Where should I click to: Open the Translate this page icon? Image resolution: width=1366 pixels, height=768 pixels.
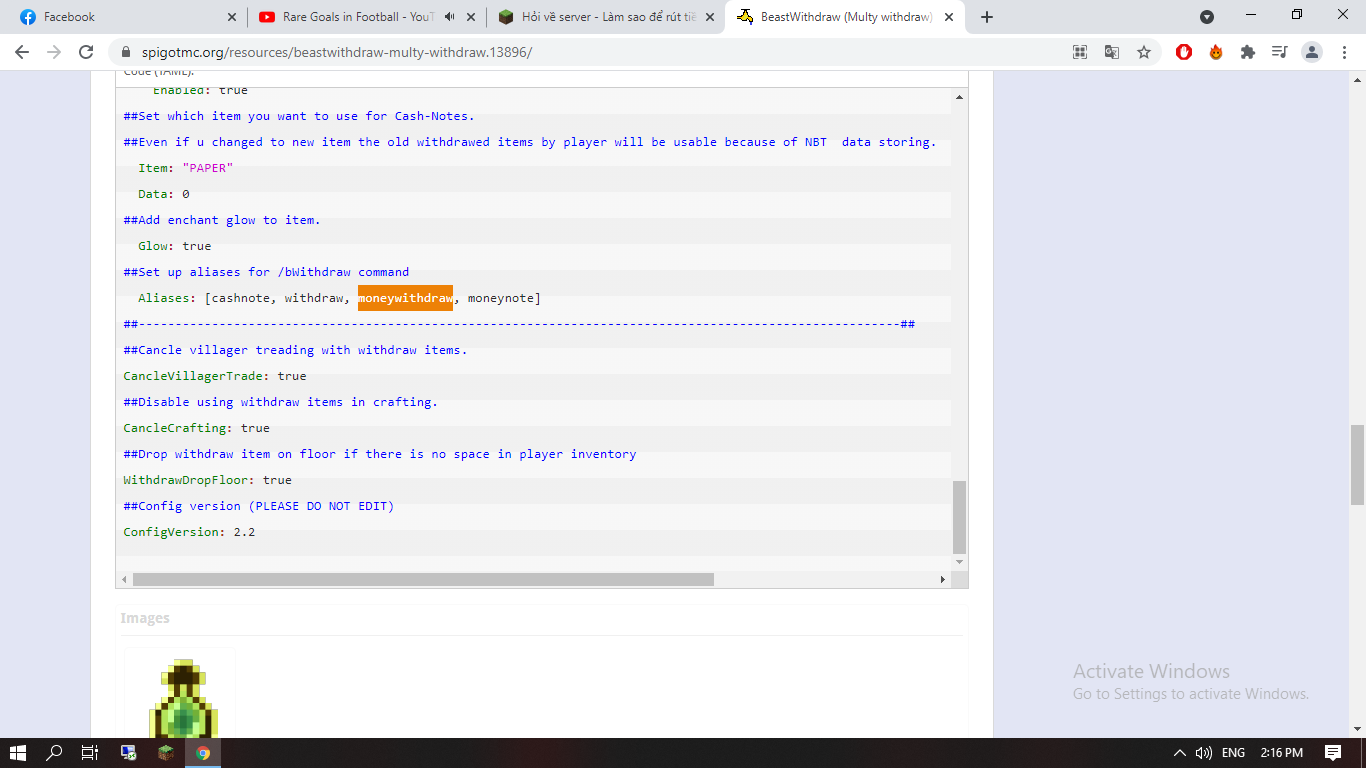[x=1112, y=52]
